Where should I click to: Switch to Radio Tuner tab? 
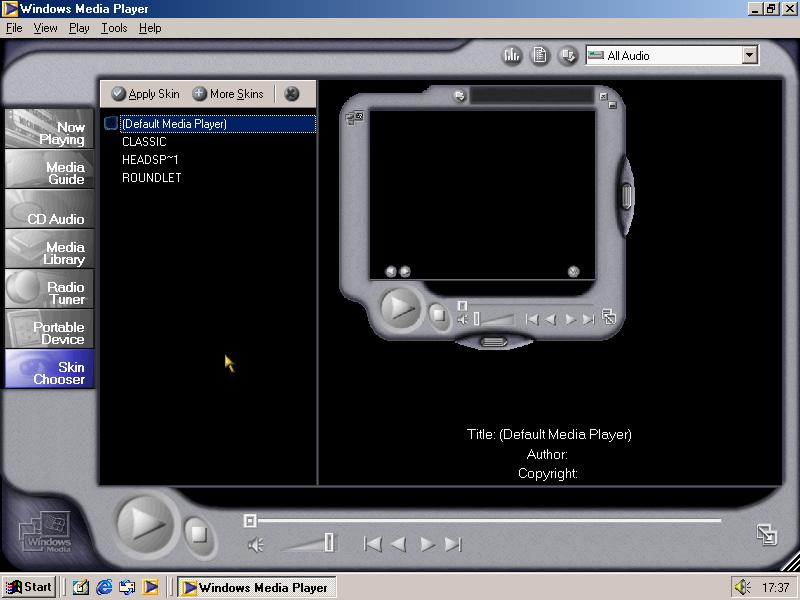pos(49,293)
